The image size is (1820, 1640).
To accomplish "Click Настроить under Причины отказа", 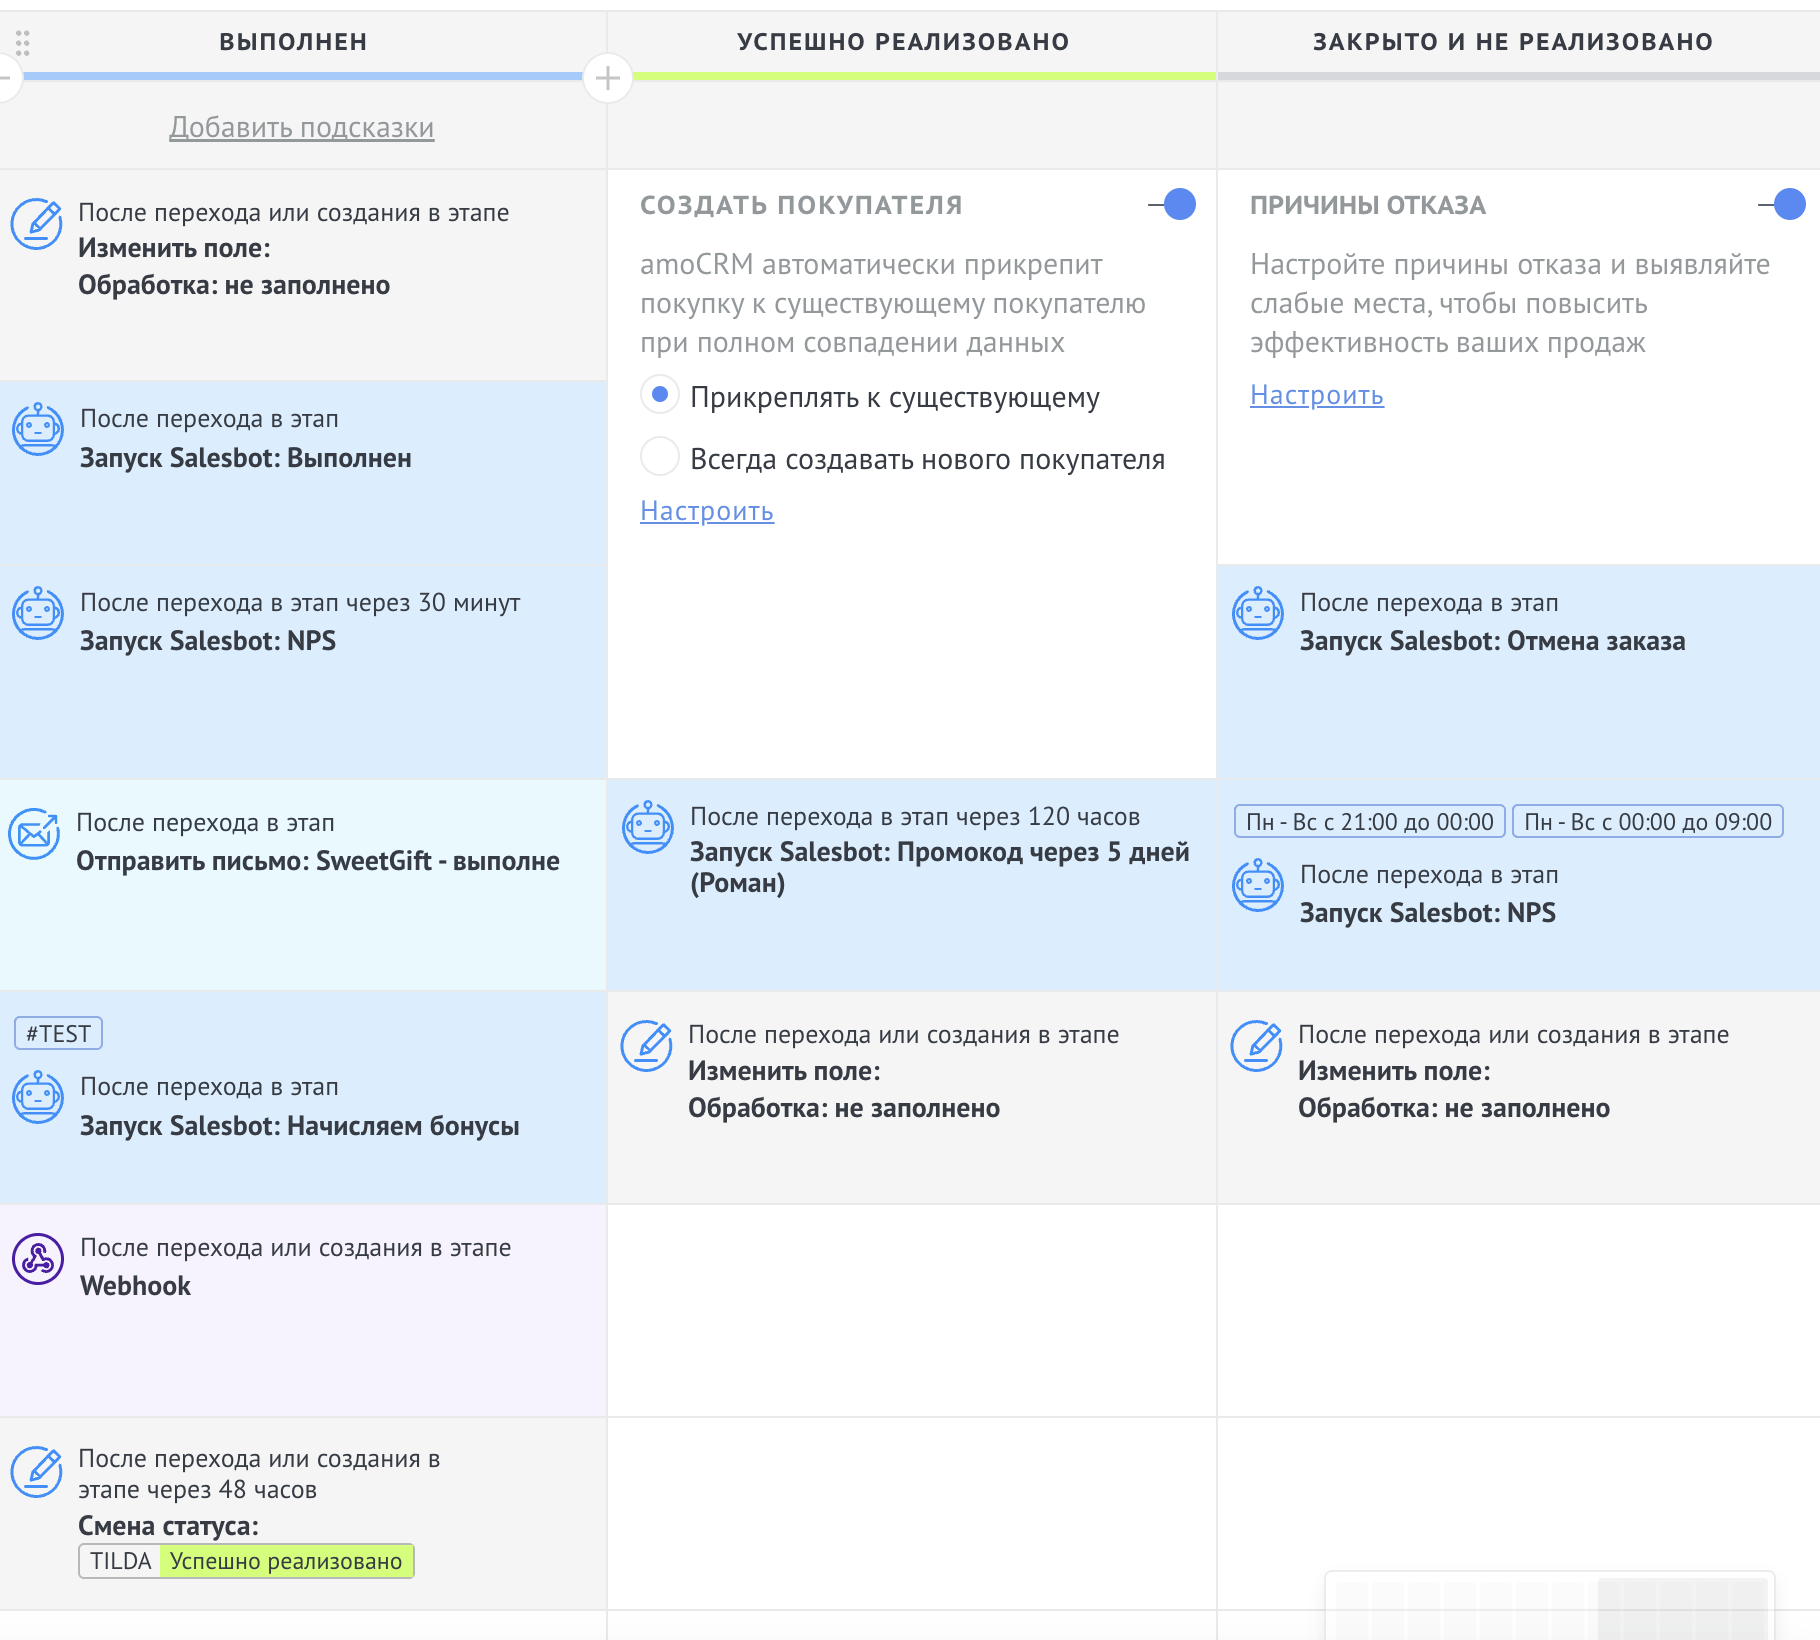I will click(1316, 395).
